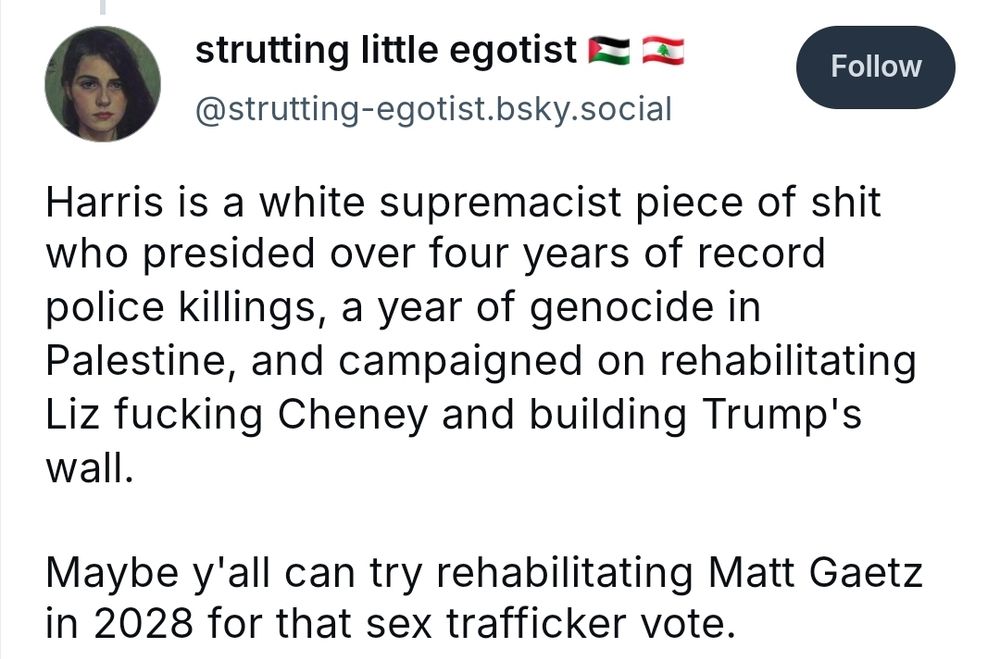
Task: Click the text 'record' in the post
Action: 759,254
